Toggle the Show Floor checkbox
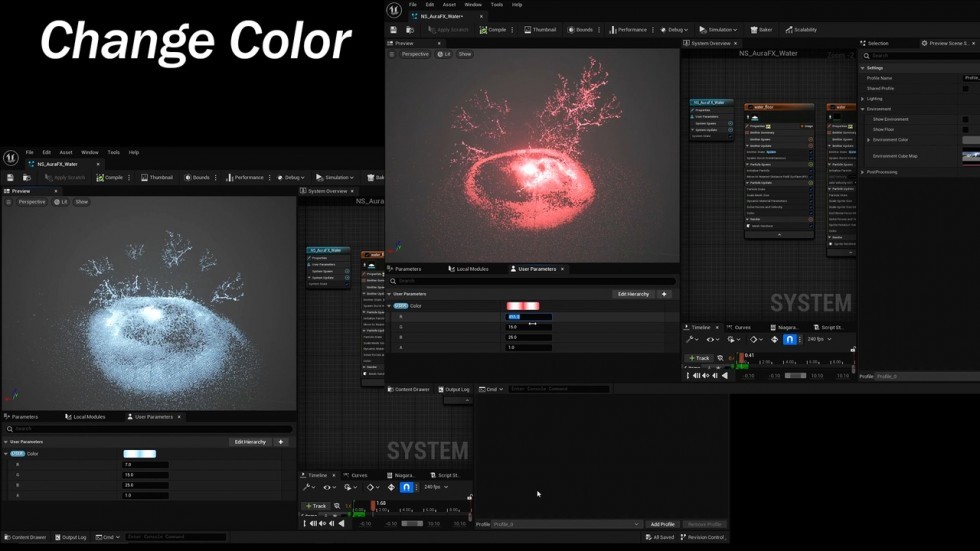980x551 pixels. pyautogui.click(x=966, y=129)
